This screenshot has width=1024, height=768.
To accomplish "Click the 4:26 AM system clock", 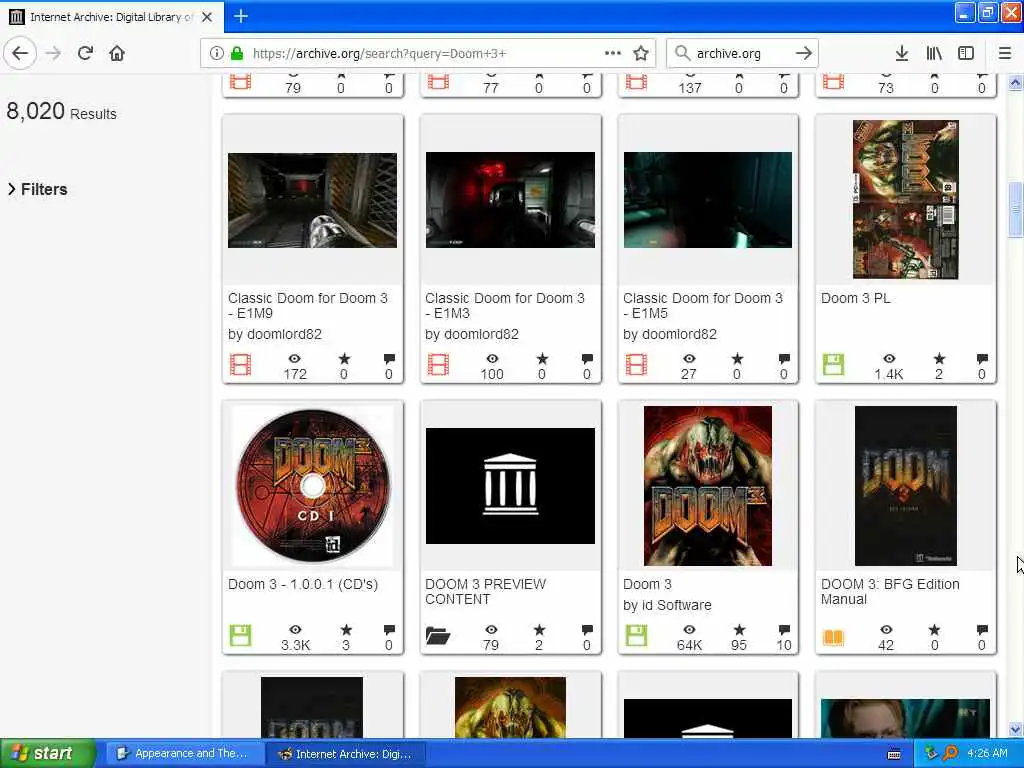I will pos(987,754).
